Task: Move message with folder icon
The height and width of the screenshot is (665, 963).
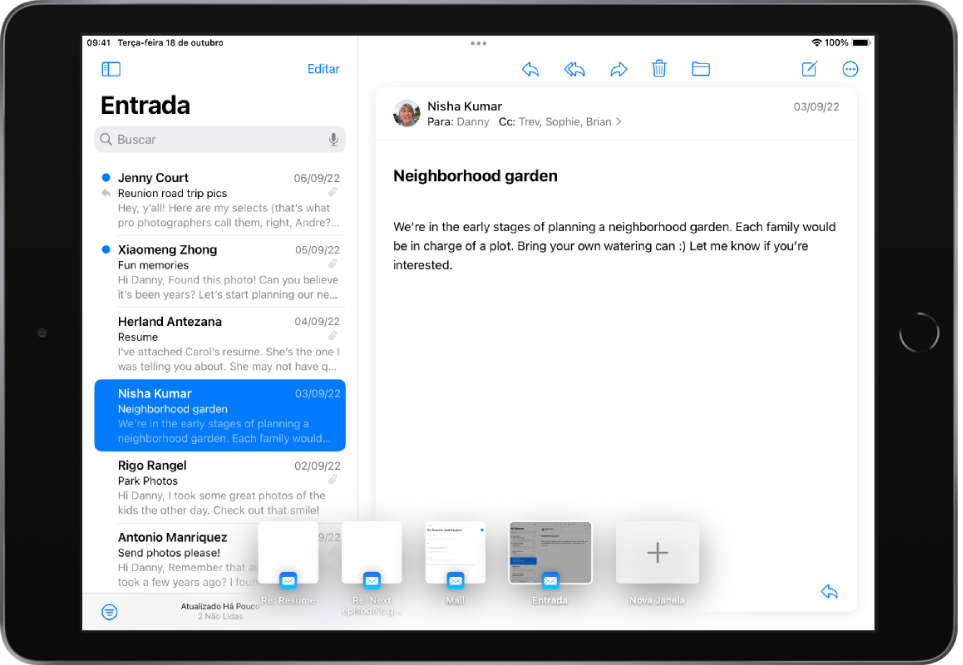Action: [x=701, y=69]
